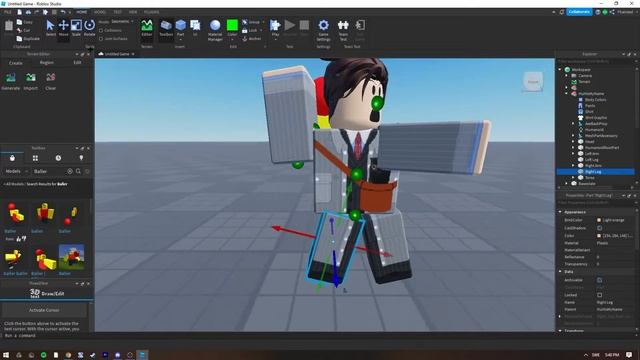
Task: Open the Models category dropdown in Toolbox
Action: (x=16, y=171)
